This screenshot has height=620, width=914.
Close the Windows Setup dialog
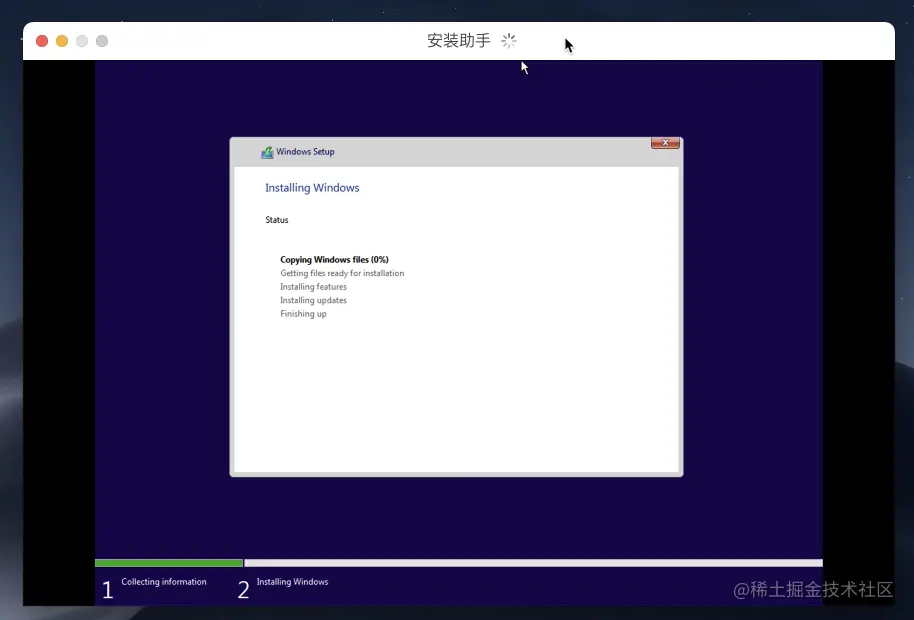point(665,143)
